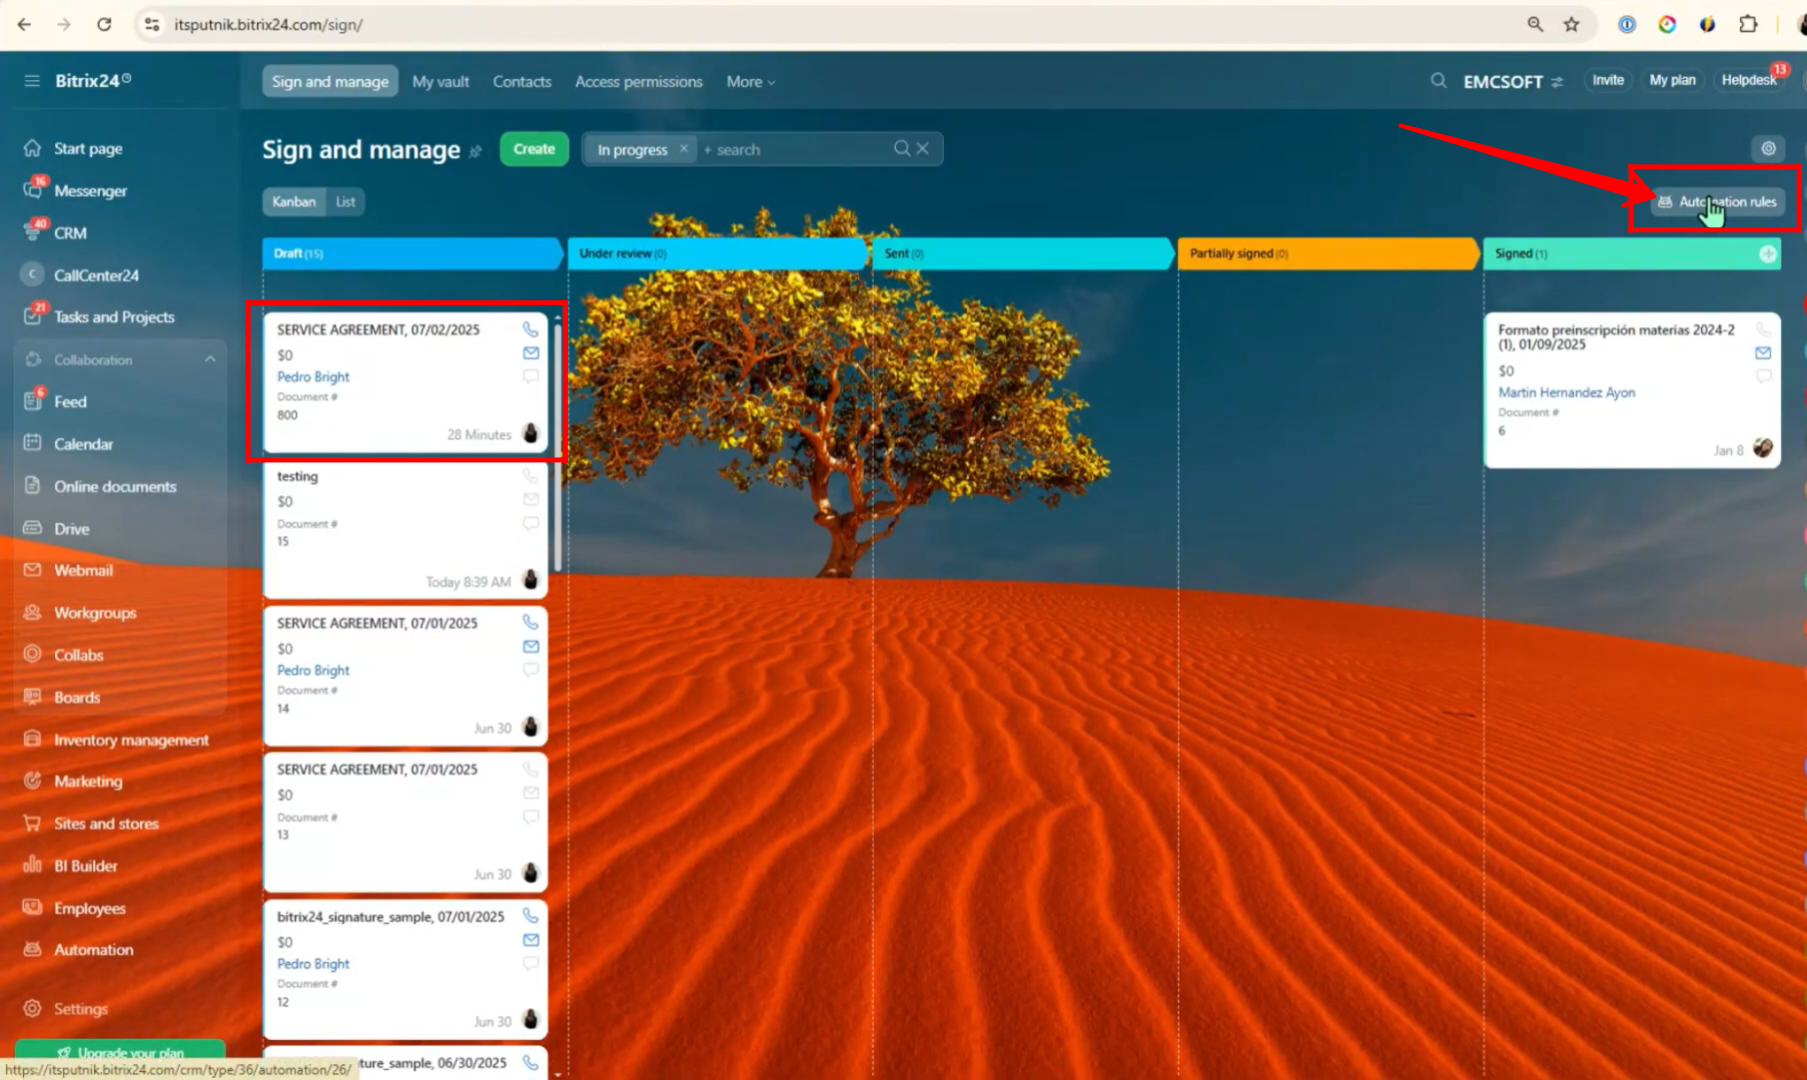
Task: Open the hamburger menu next to Bitrix24
Action: point(32,81)
